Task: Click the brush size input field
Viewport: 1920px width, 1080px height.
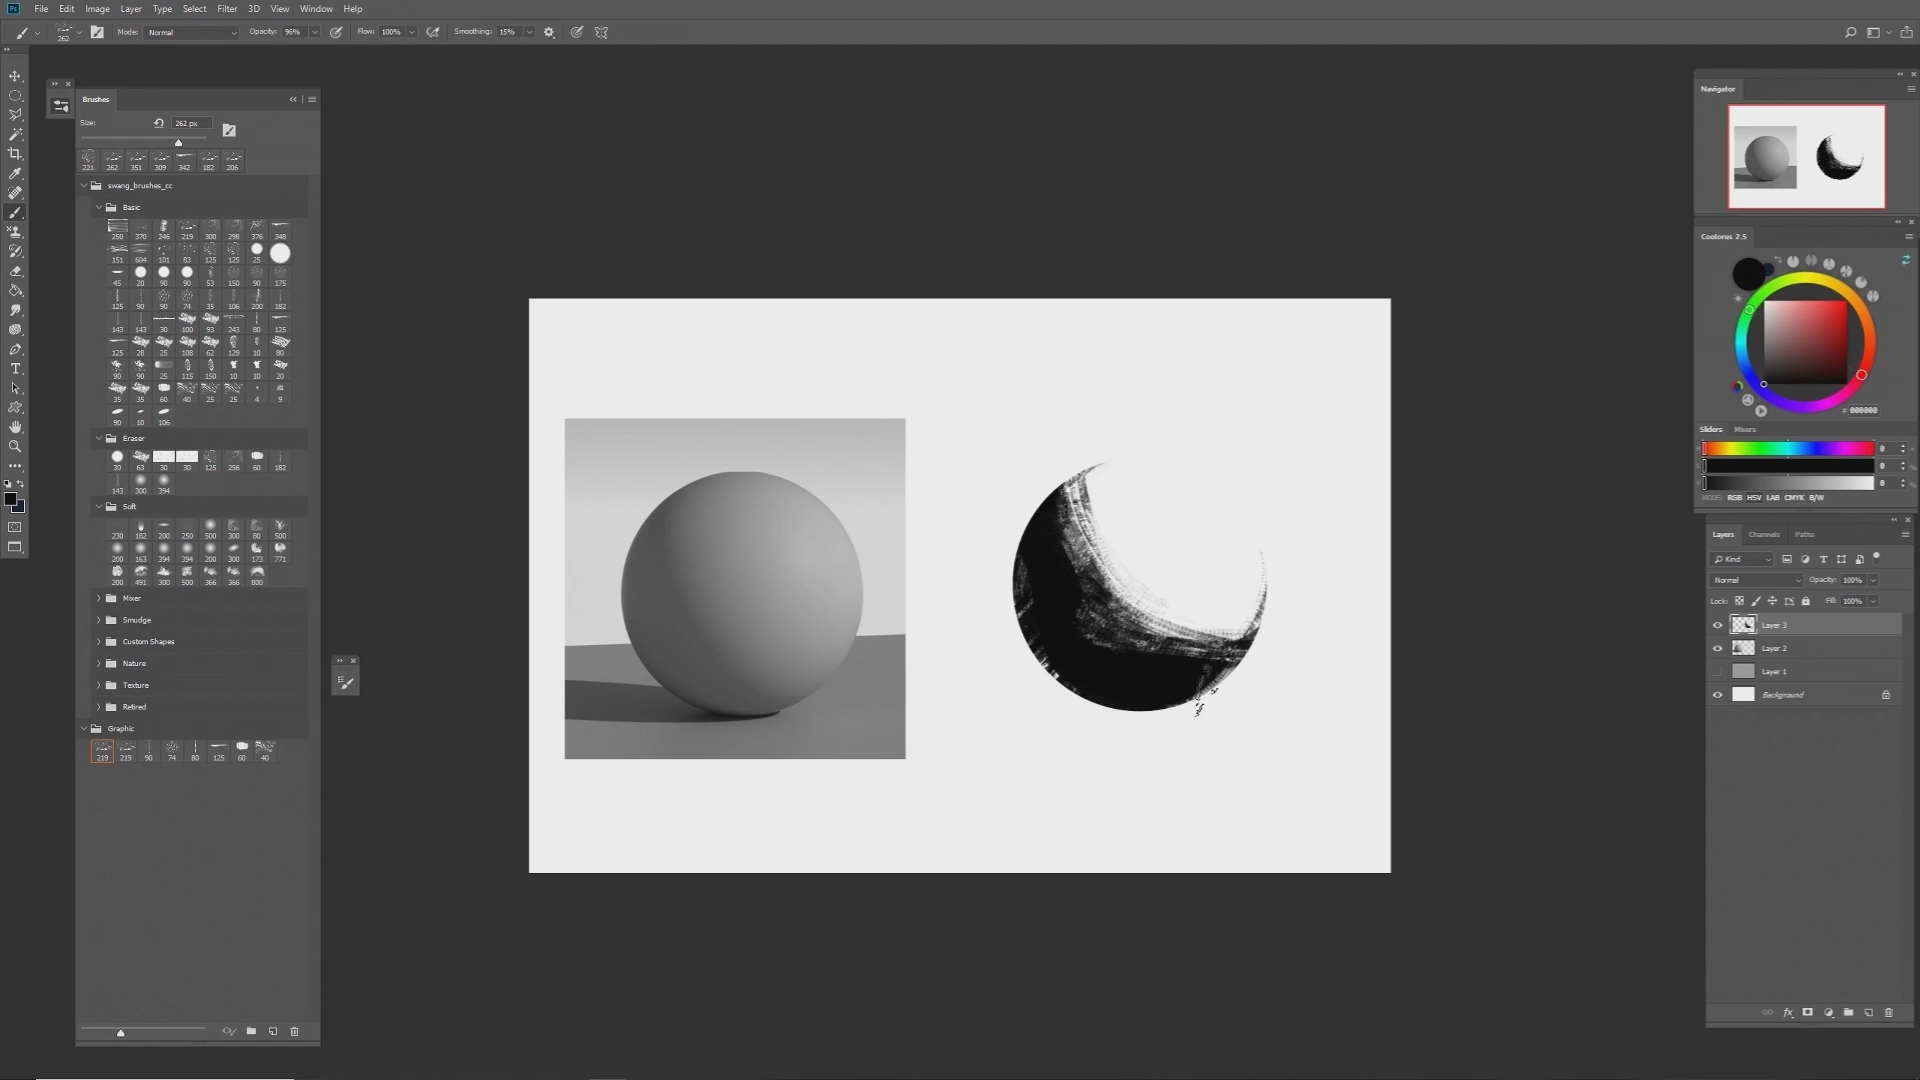Action: click(190, 123)
